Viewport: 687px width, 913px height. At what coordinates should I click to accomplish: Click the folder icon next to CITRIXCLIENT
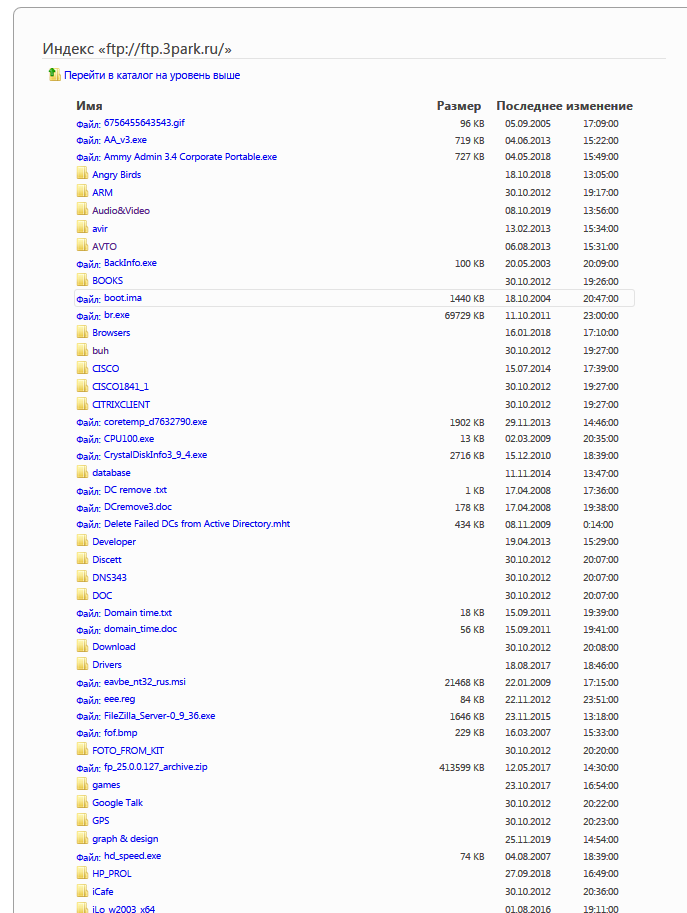[x=83, y=404]
